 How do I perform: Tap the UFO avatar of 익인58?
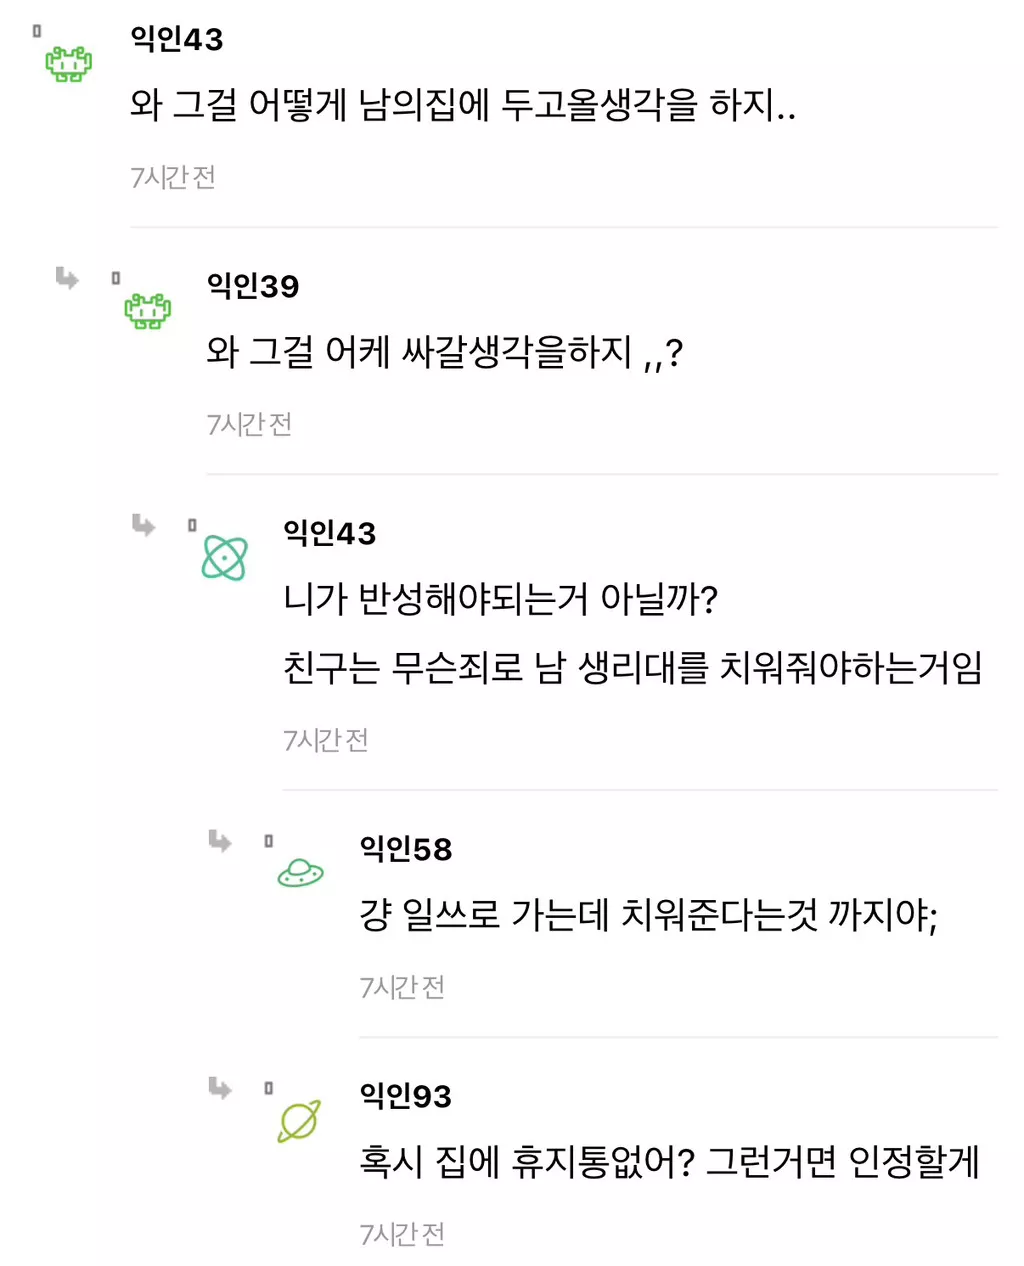point(300,874)
